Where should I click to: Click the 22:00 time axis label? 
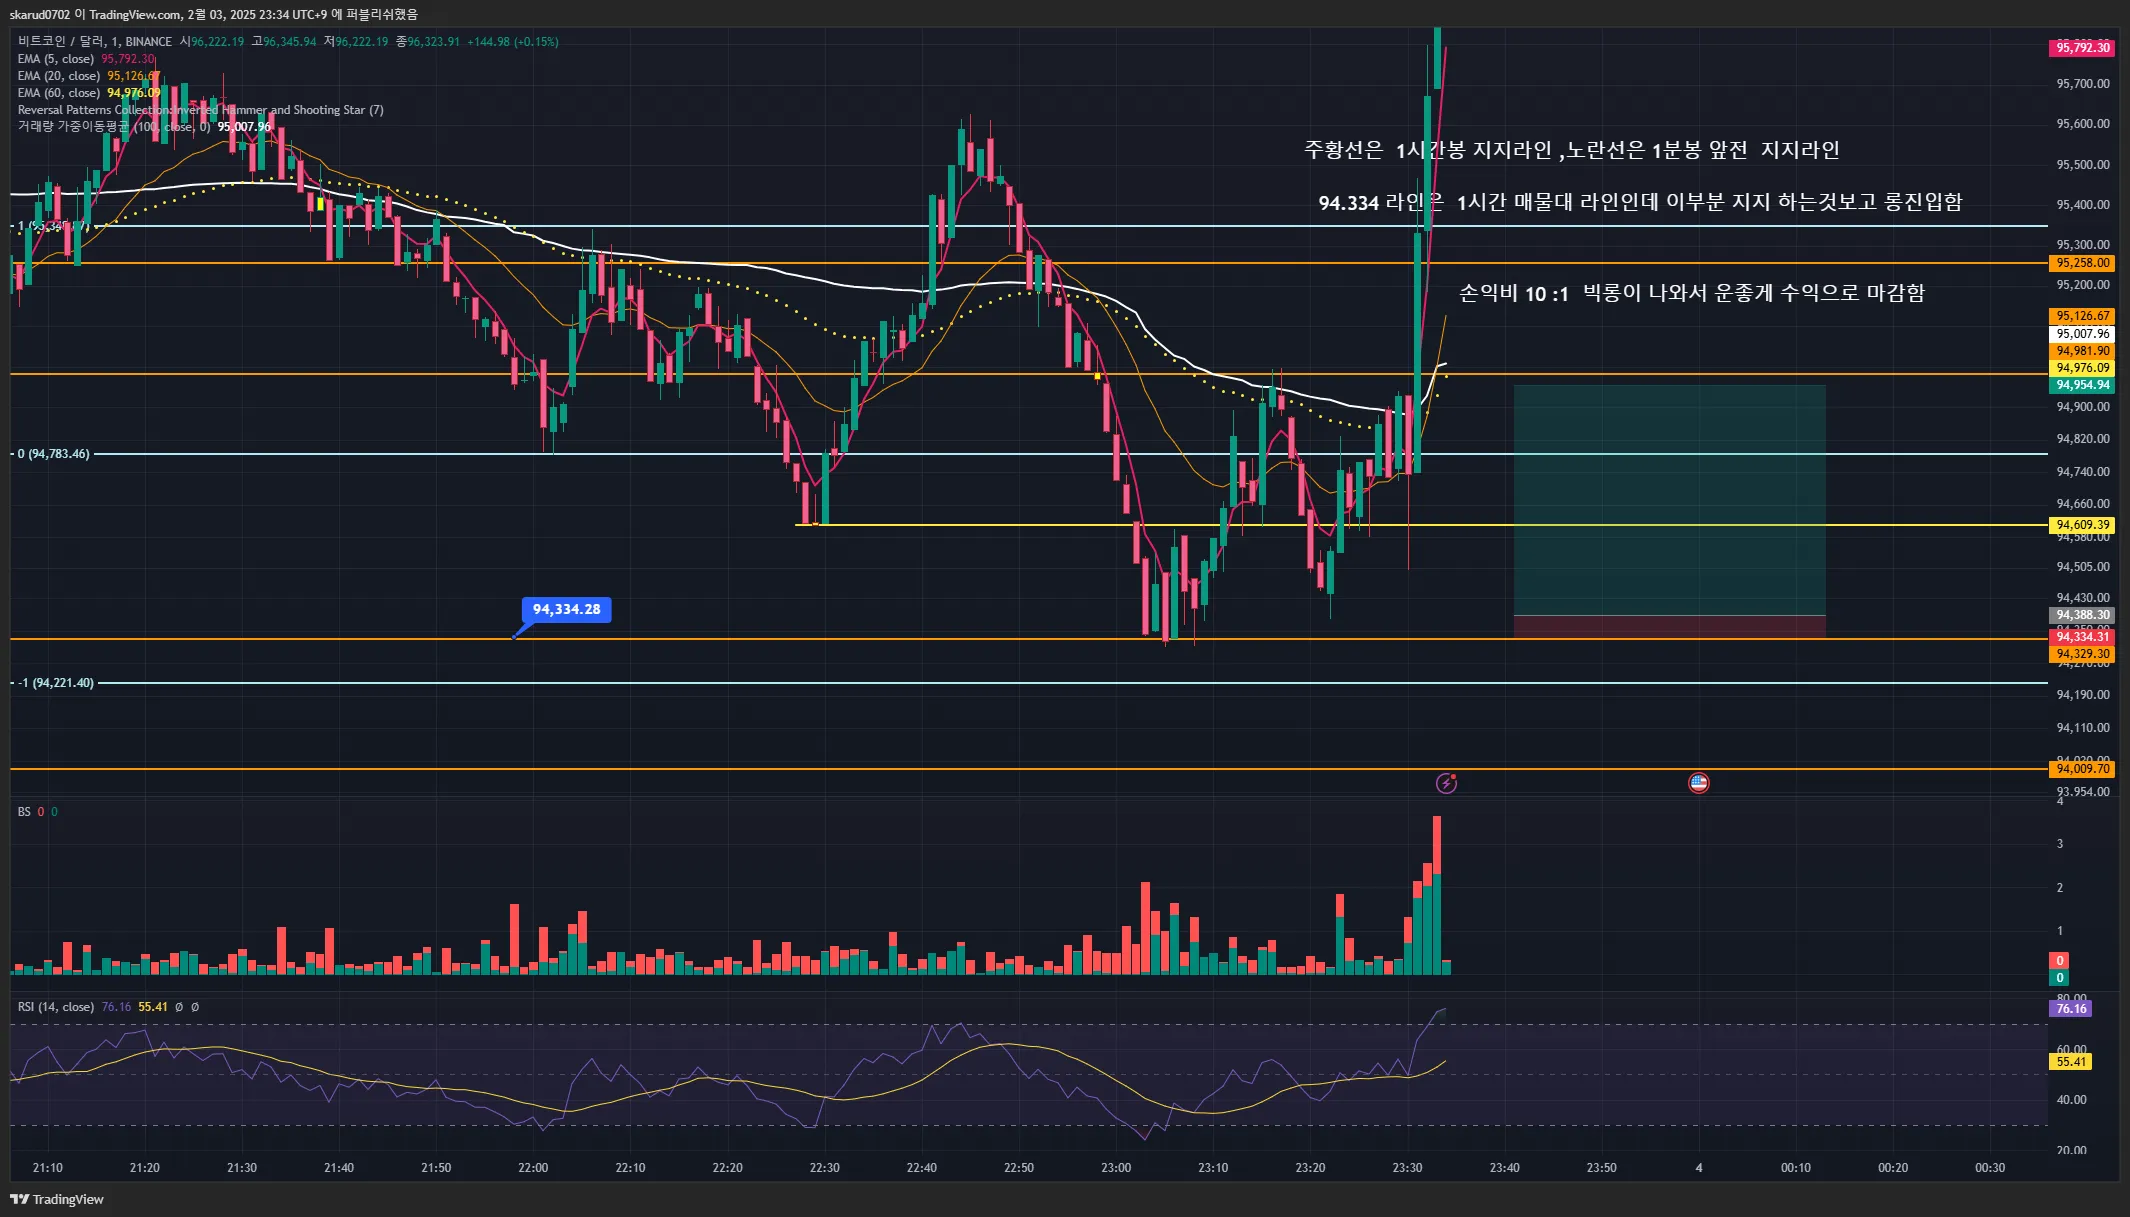(533, 1168)
